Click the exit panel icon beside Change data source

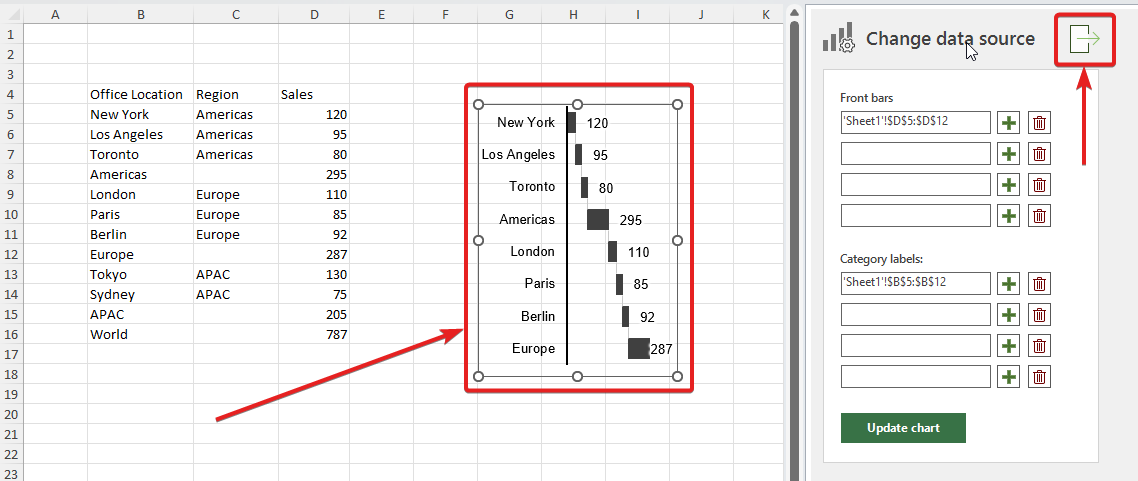pos(1084,39)
